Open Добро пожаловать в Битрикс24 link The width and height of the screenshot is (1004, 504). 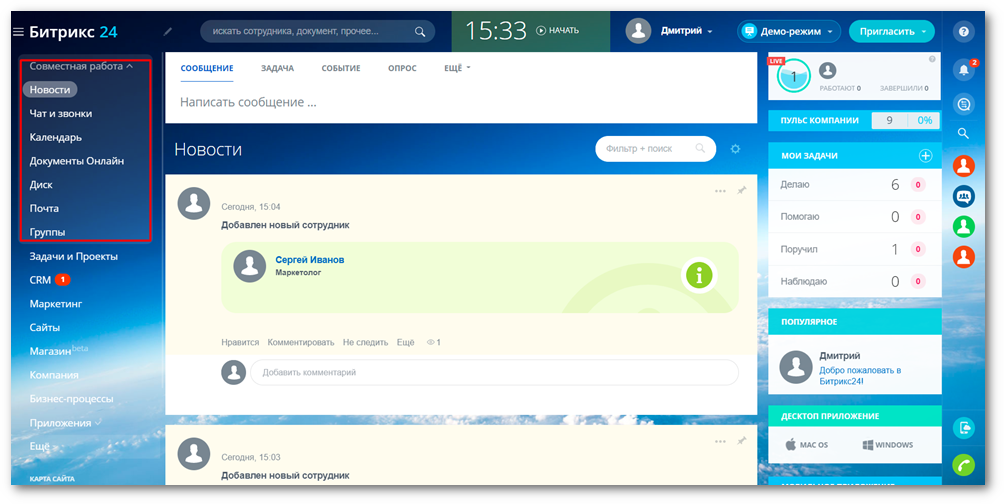(x=860, y=375)
